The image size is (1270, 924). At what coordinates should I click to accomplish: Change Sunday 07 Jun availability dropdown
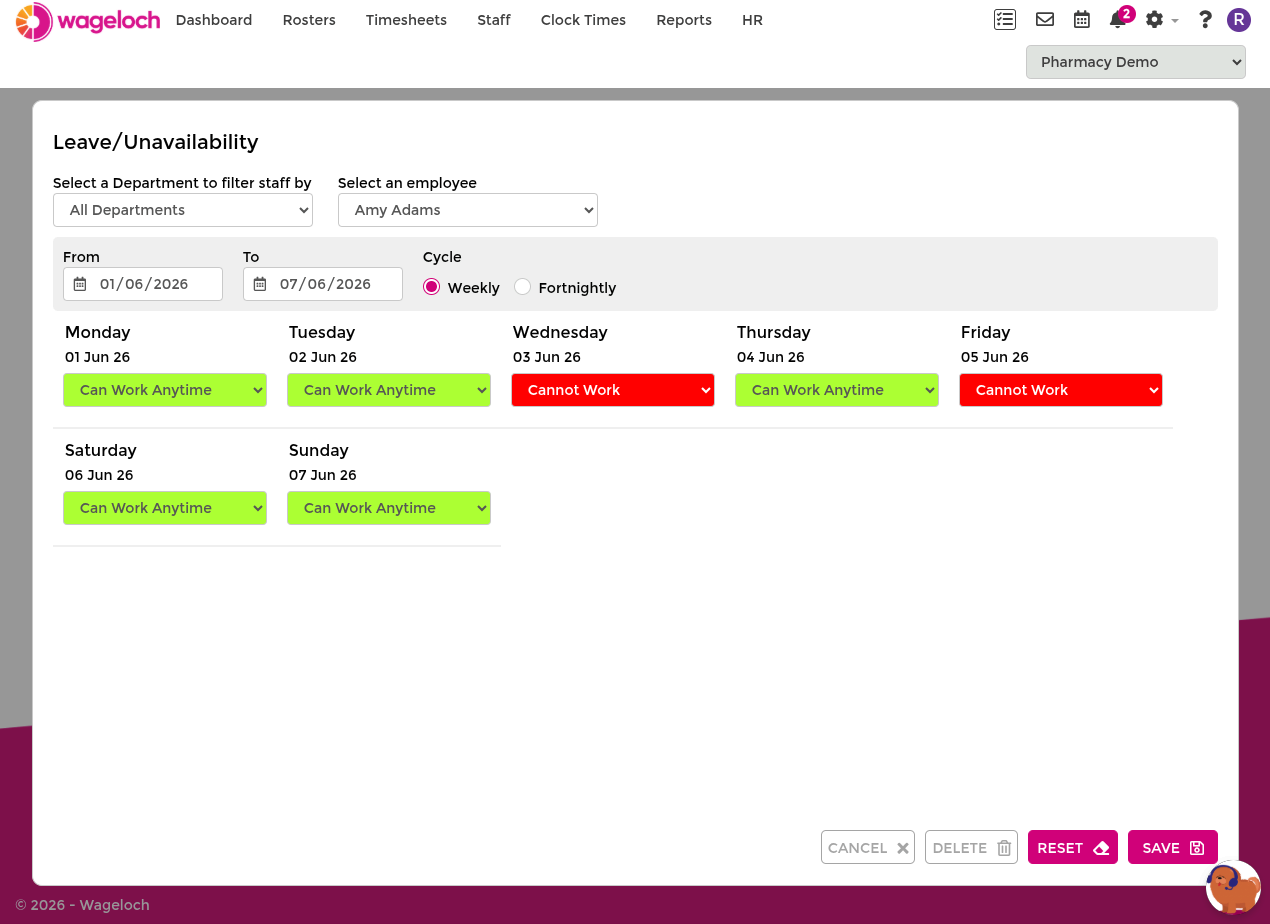point(389,508)
